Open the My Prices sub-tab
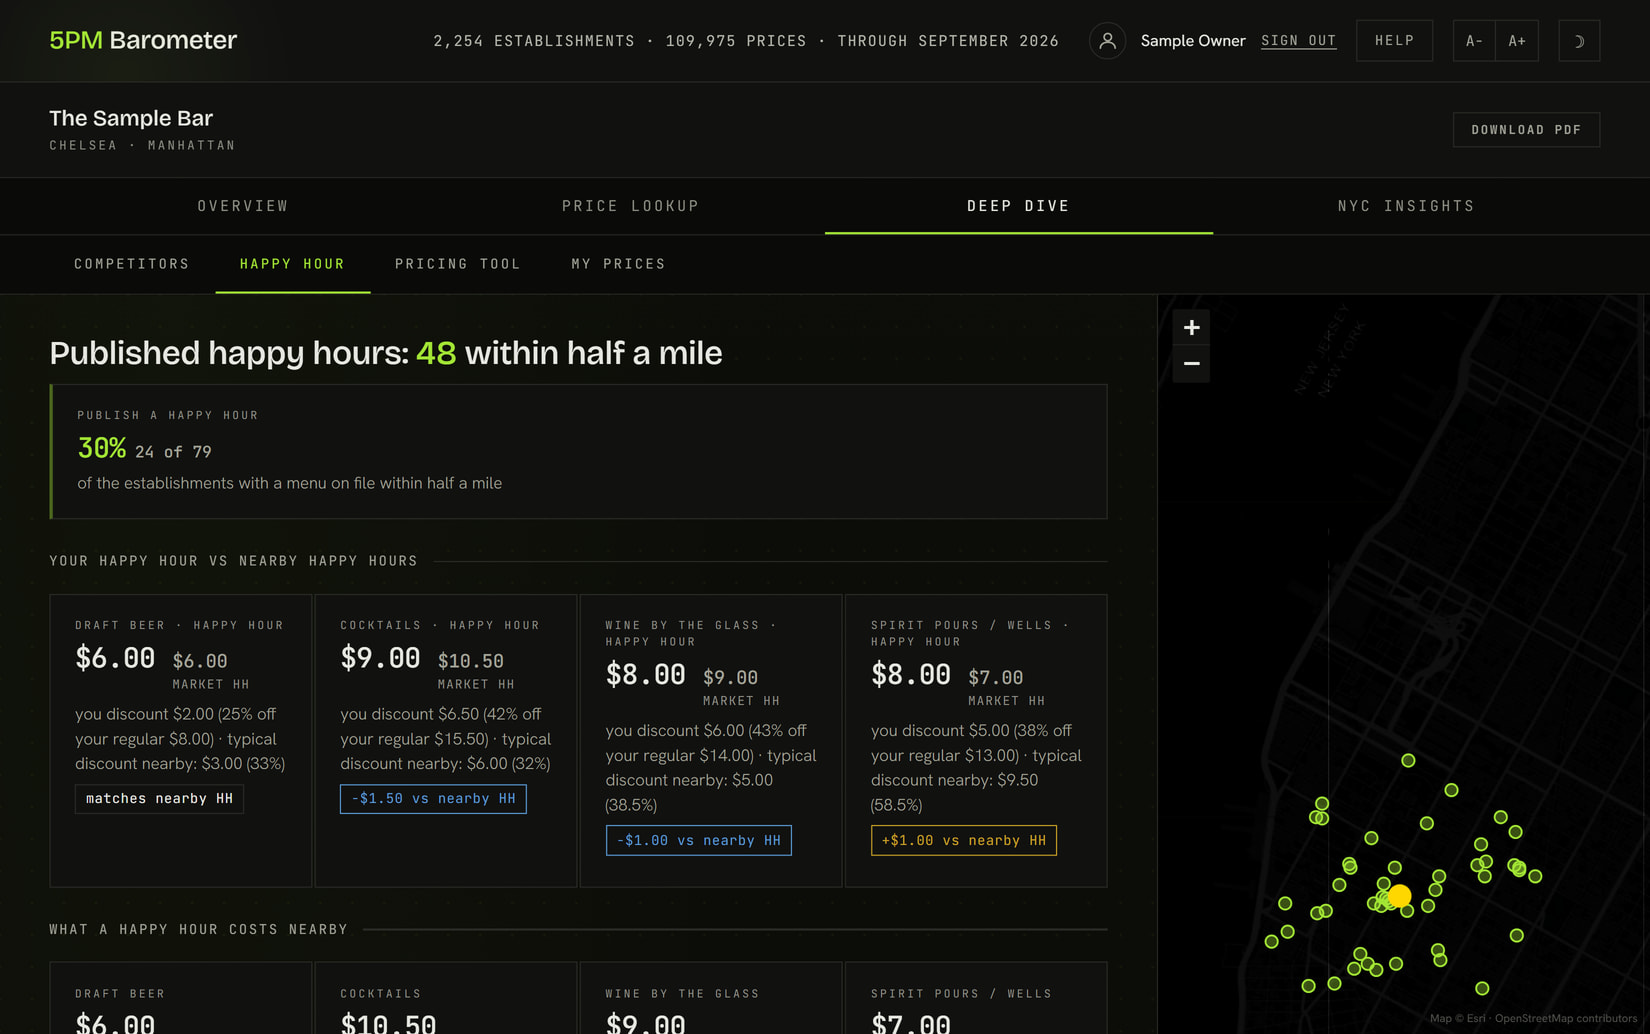Image resolution: width=1650 pixels, height=1034 pixels. coord(618,264)
